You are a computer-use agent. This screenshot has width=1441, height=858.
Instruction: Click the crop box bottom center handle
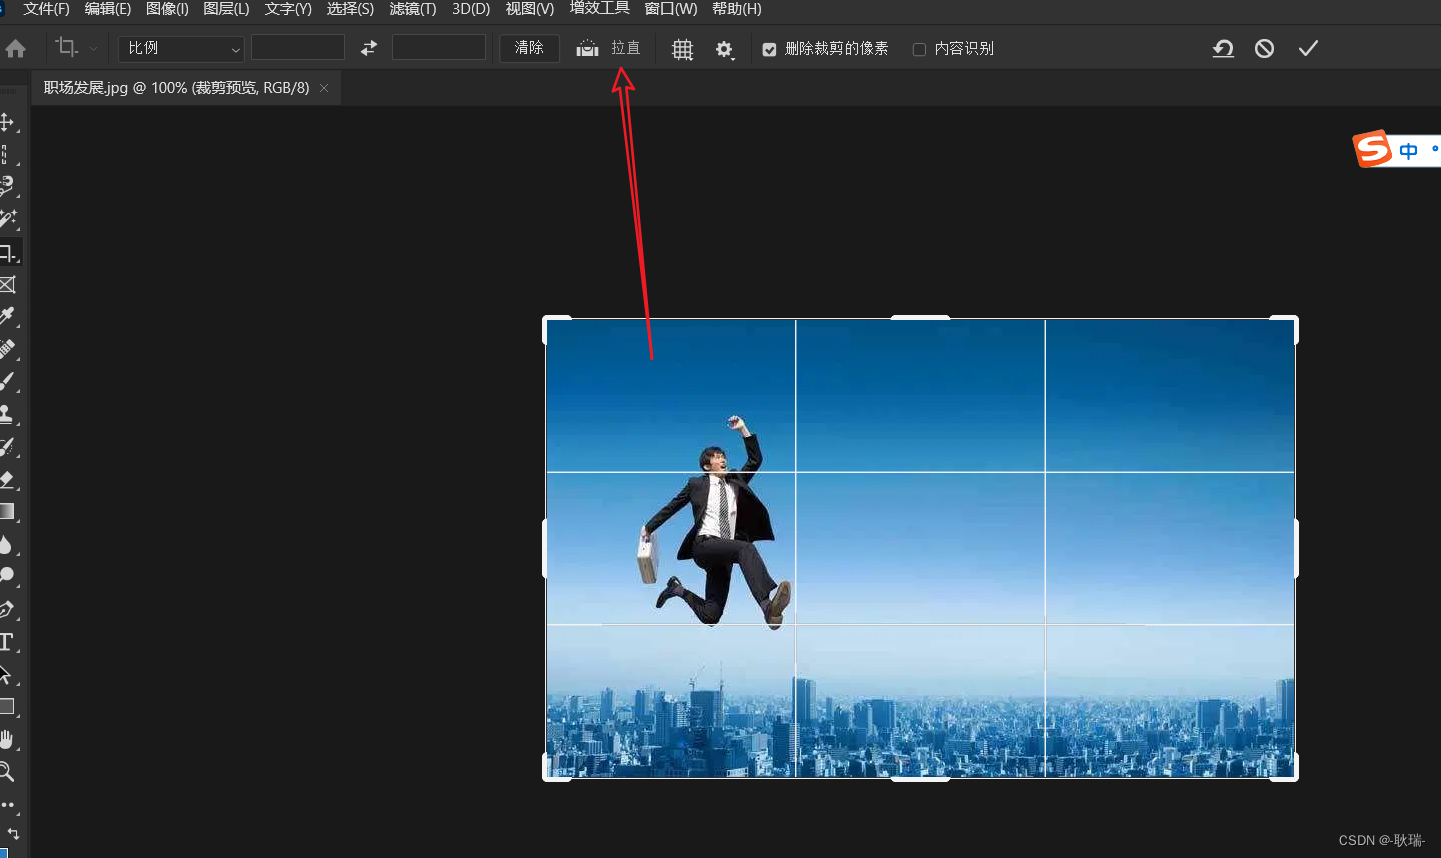click(x=920, y=778)
